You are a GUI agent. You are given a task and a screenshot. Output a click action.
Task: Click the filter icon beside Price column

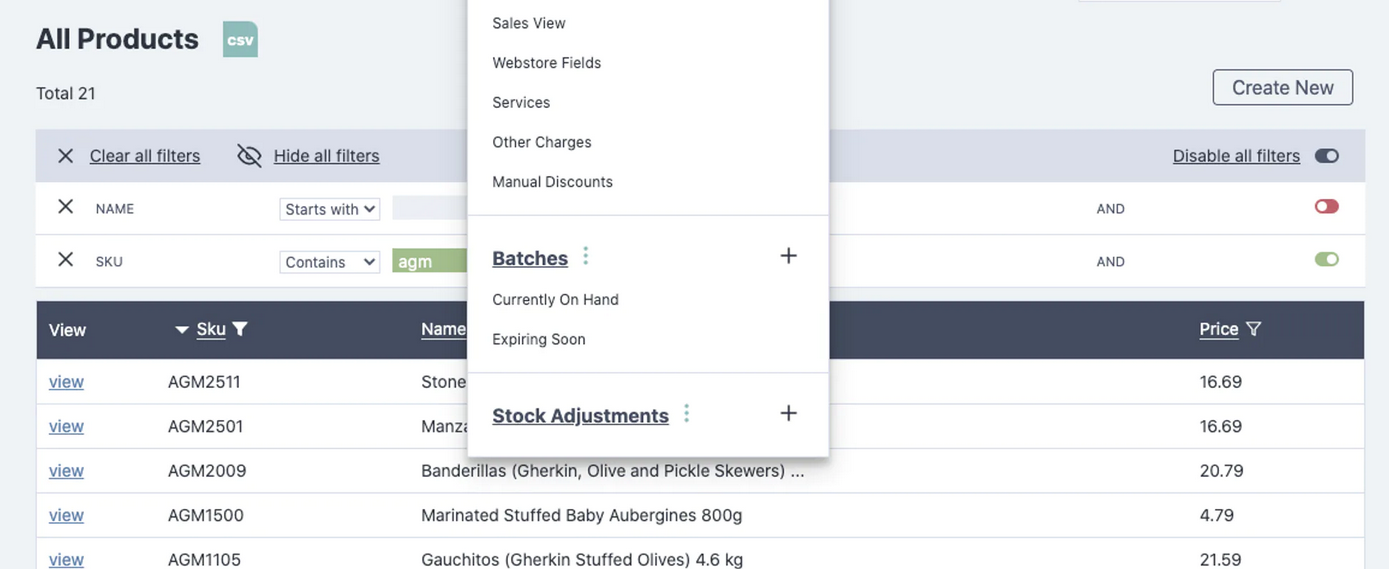point(1254,329)
